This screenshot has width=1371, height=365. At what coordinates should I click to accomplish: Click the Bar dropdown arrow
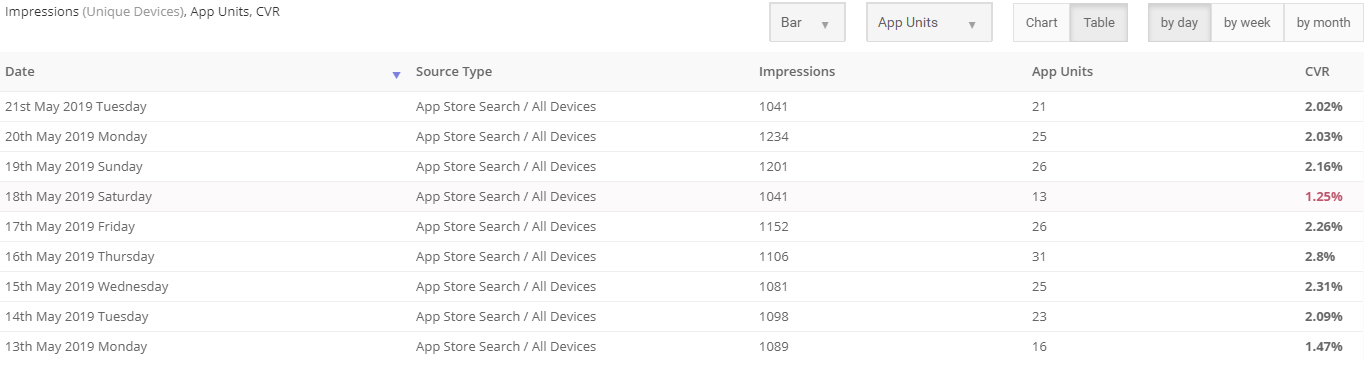(x=825, y=25)
